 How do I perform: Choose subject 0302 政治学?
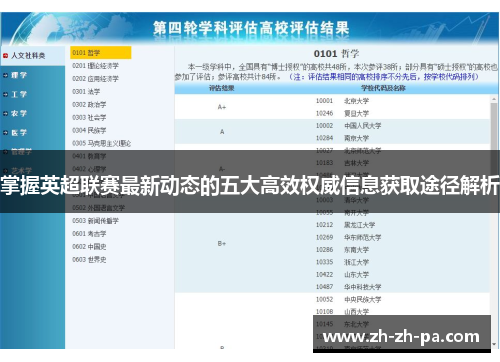(89, 105)
